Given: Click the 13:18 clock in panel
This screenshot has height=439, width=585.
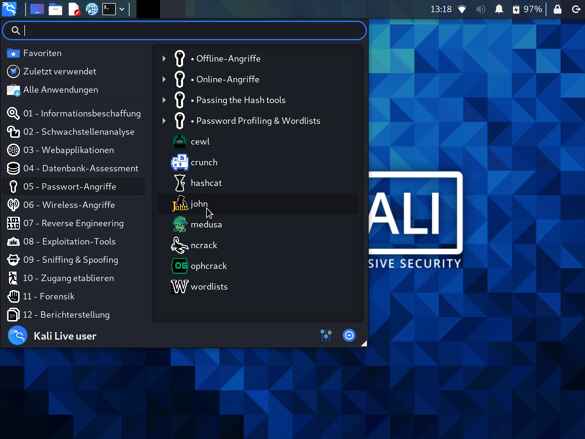Looking at the screenshot, I should click(441, 9).
